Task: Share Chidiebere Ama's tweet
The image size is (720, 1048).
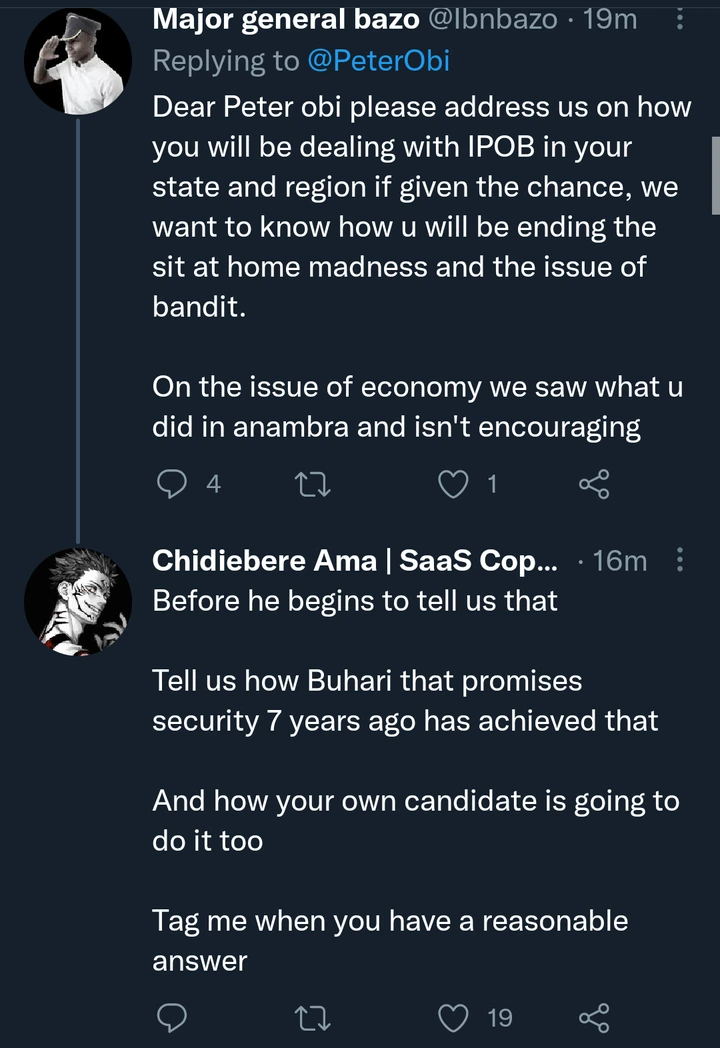Action: tap(593, 1018)
